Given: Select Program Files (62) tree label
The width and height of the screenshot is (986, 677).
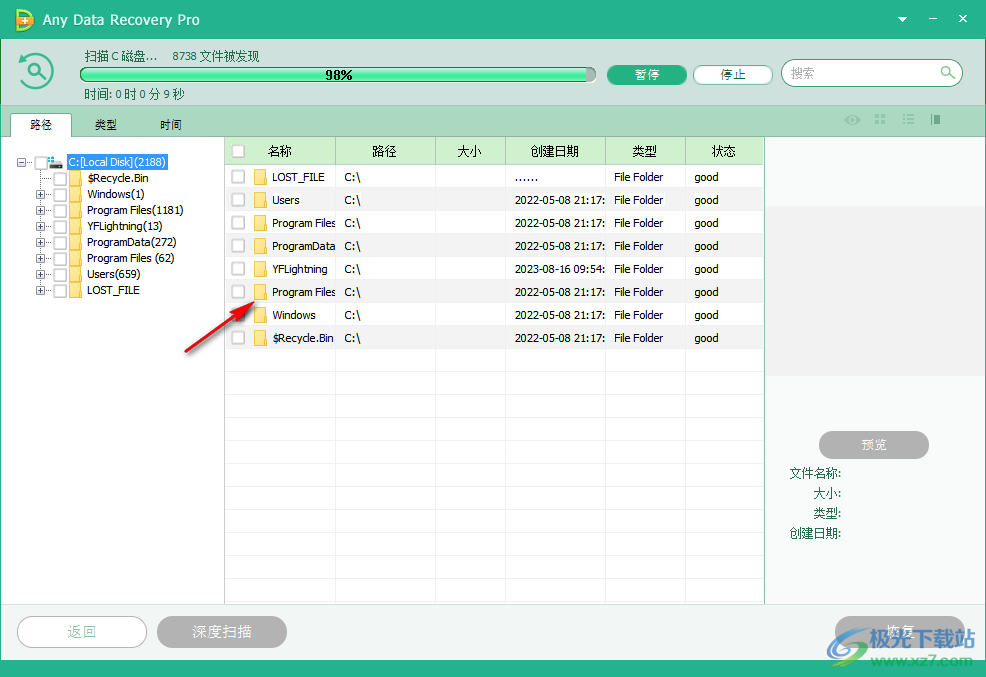Looking at the screenshot, I should (x=131, y=258).
